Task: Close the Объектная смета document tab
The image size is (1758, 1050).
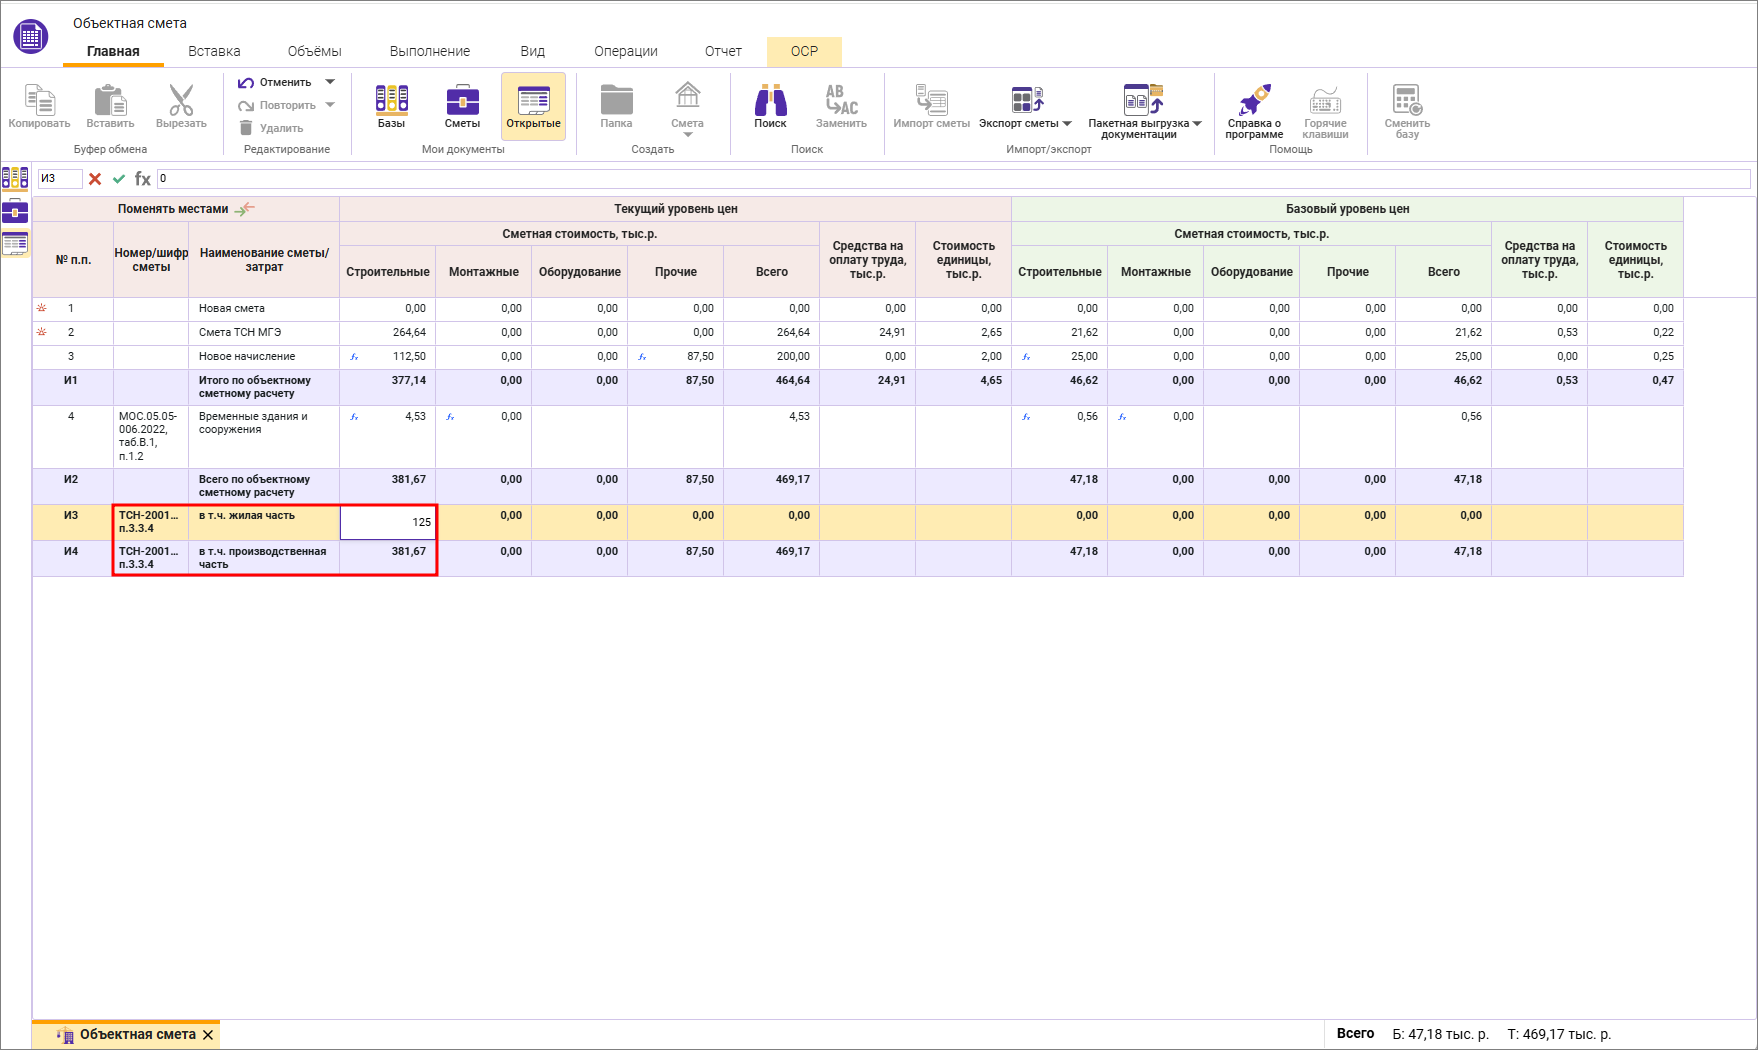Action: (x=208, y=1035)
